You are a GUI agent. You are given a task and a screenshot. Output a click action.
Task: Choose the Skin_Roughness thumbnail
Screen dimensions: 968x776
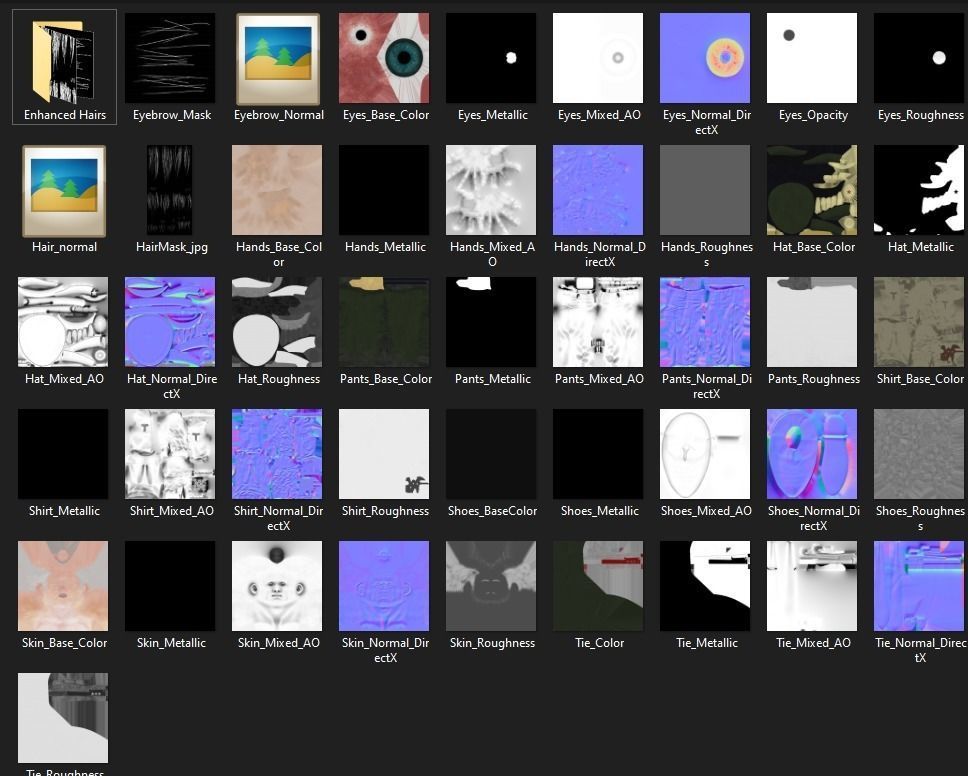coord(491,586)
